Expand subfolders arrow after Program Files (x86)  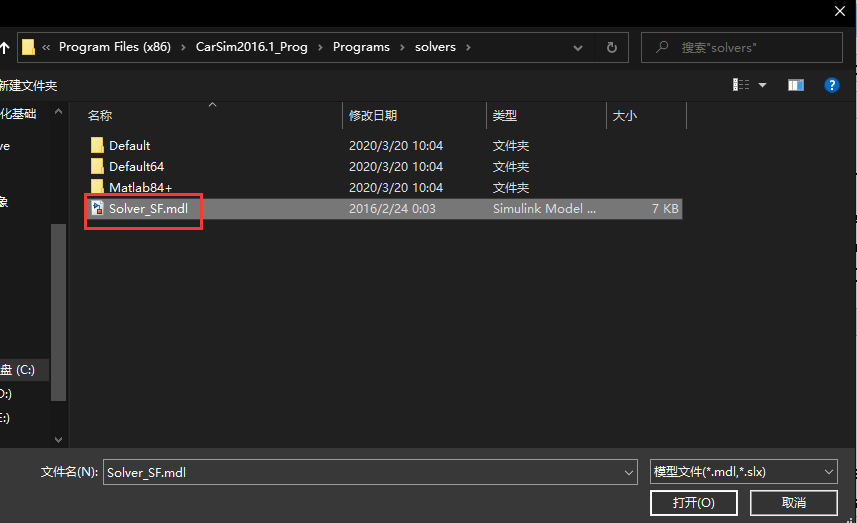click(x=183, y=48)
